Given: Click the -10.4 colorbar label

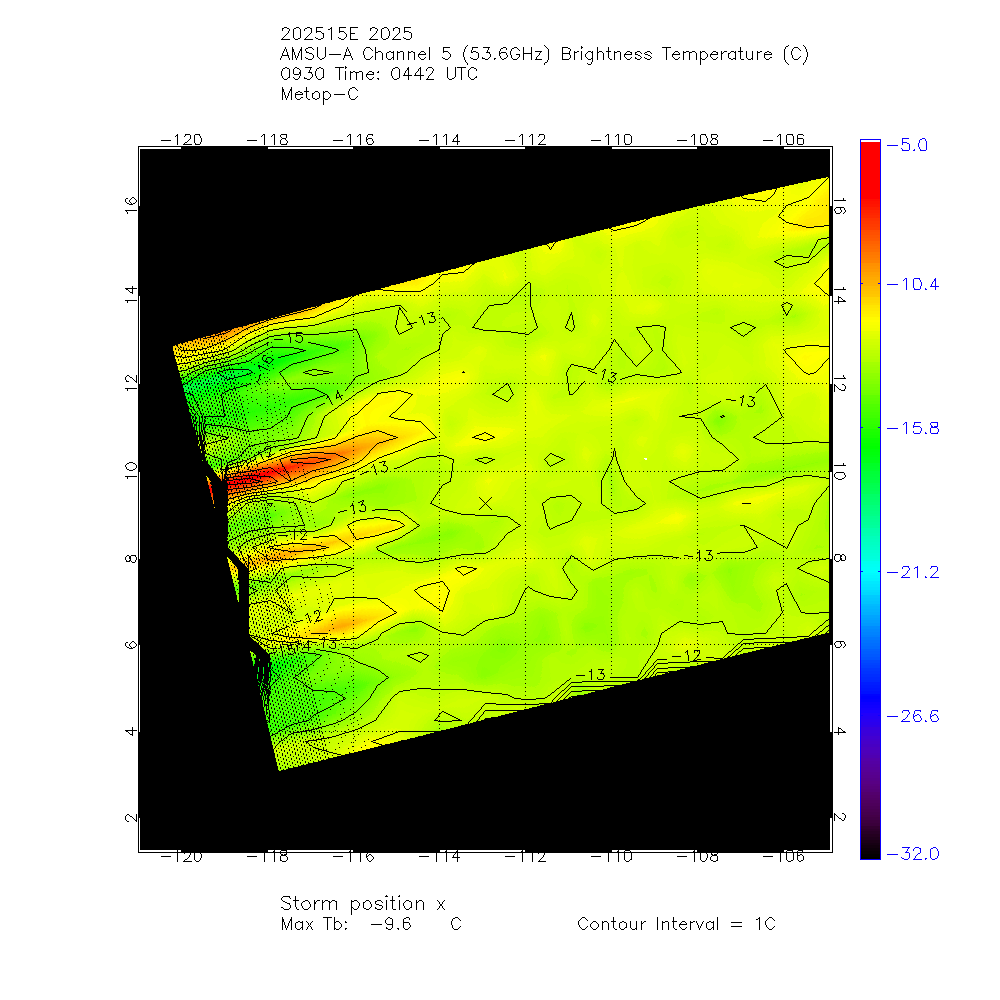Looking at the screenshot, I should click(913, 284).
